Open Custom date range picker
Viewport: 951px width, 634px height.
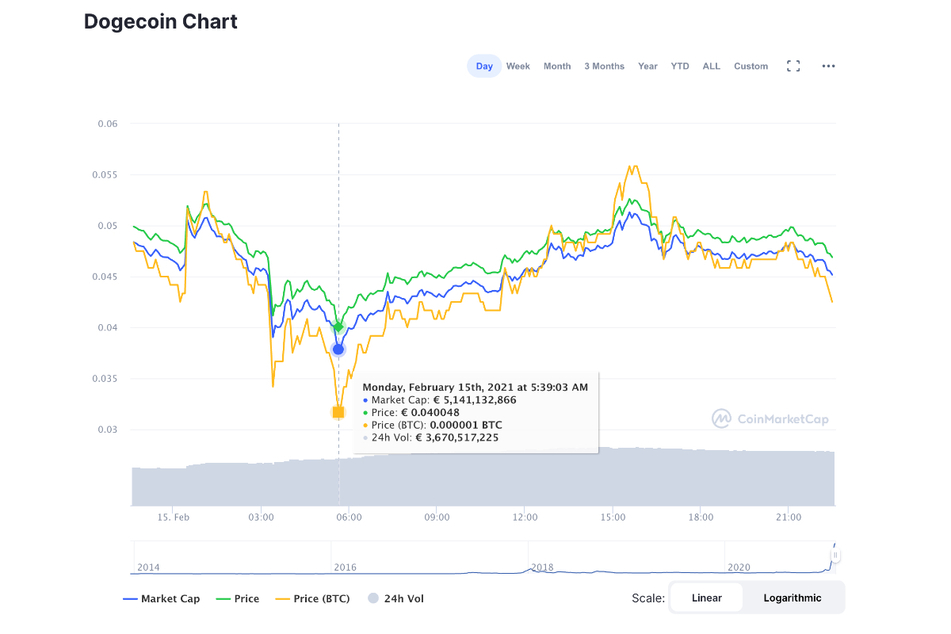click(751, 66)
